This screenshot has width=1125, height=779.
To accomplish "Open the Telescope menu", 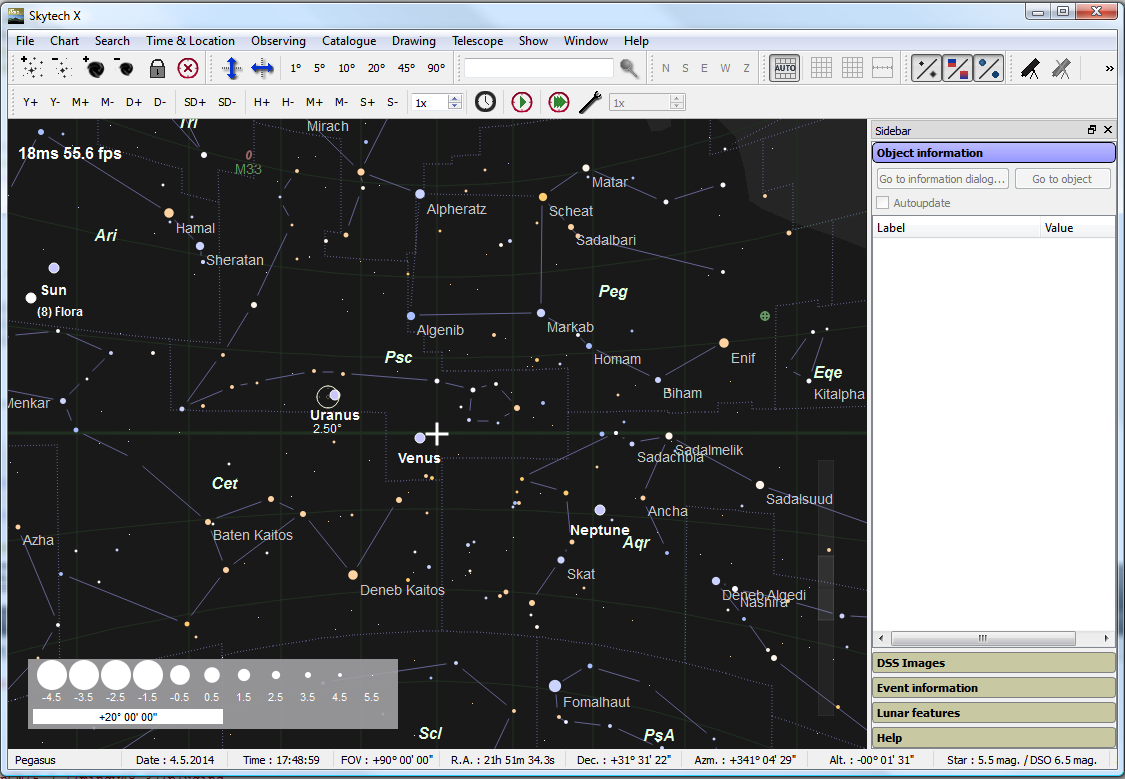I will tap(477, 41).
